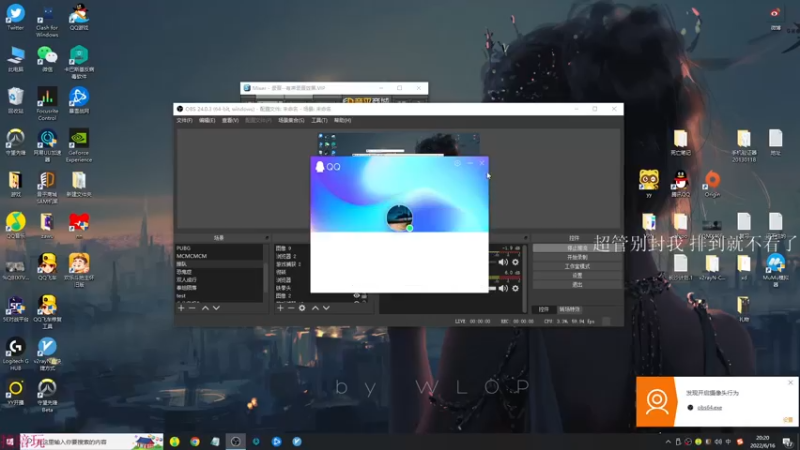This screenshot has width=800, height=450.
Task: Dismiss the camera notification popup
Action: click(791, 383)
